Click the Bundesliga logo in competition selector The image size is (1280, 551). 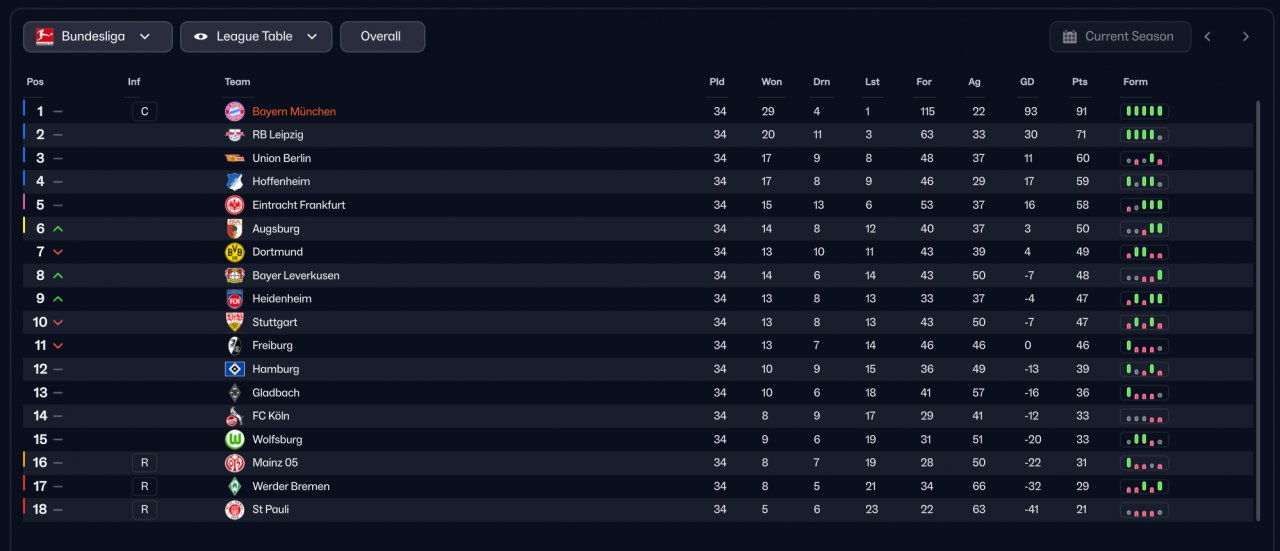click(x=44, y=37)
